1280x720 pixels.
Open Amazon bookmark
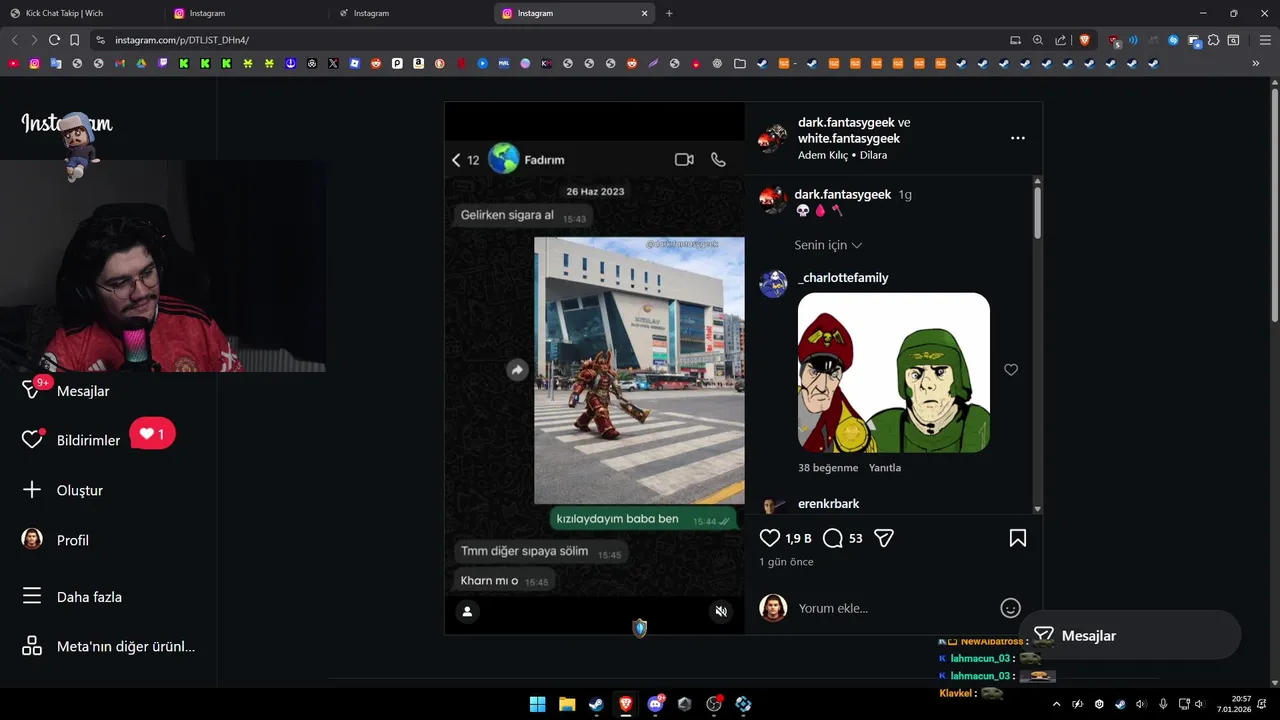[x=418, y=63]
